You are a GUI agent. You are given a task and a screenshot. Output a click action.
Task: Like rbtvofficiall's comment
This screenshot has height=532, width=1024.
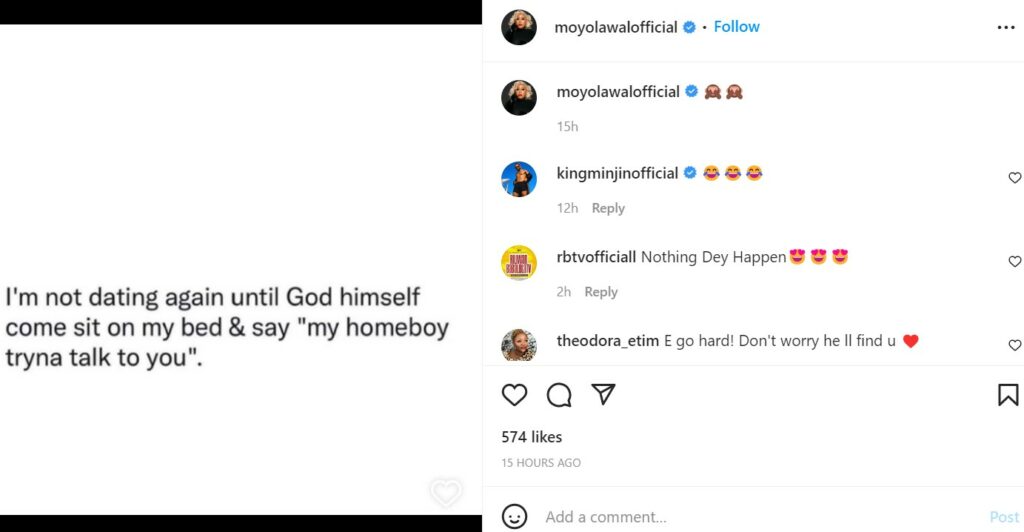pyautogui.click(x=1014, y=262)
